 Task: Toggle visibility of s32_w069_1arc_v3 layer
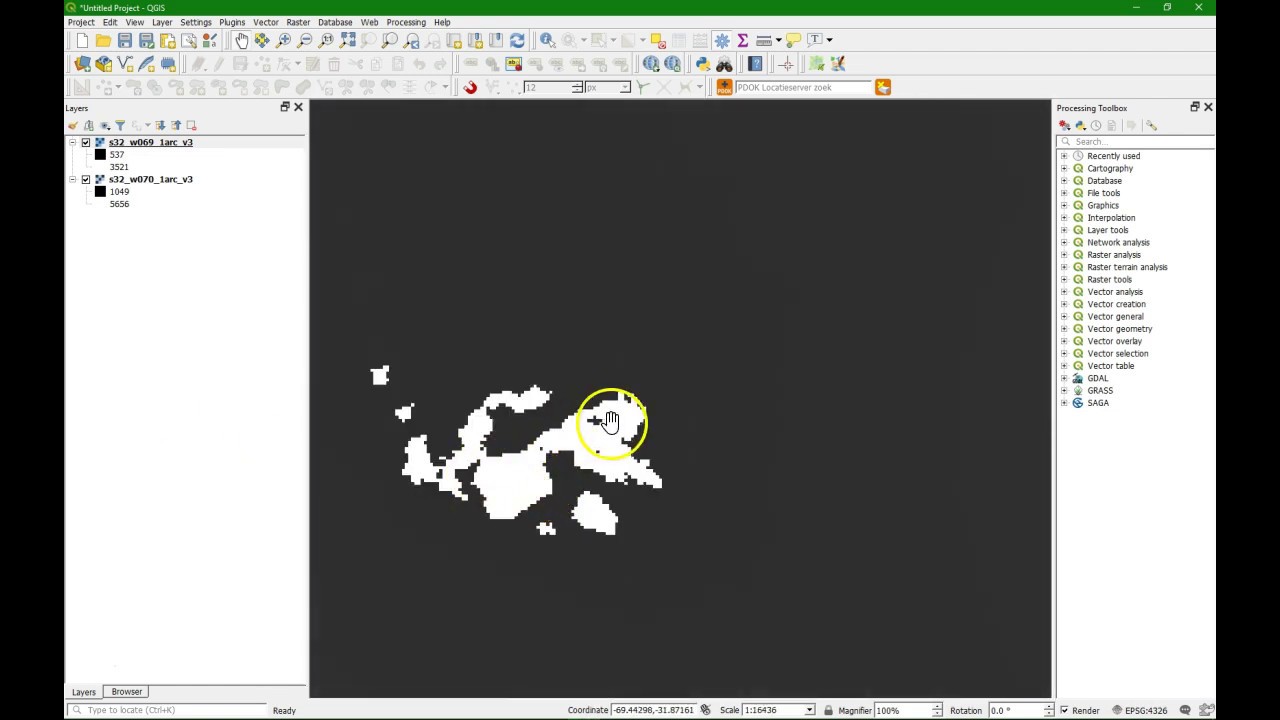pos(86,142)
